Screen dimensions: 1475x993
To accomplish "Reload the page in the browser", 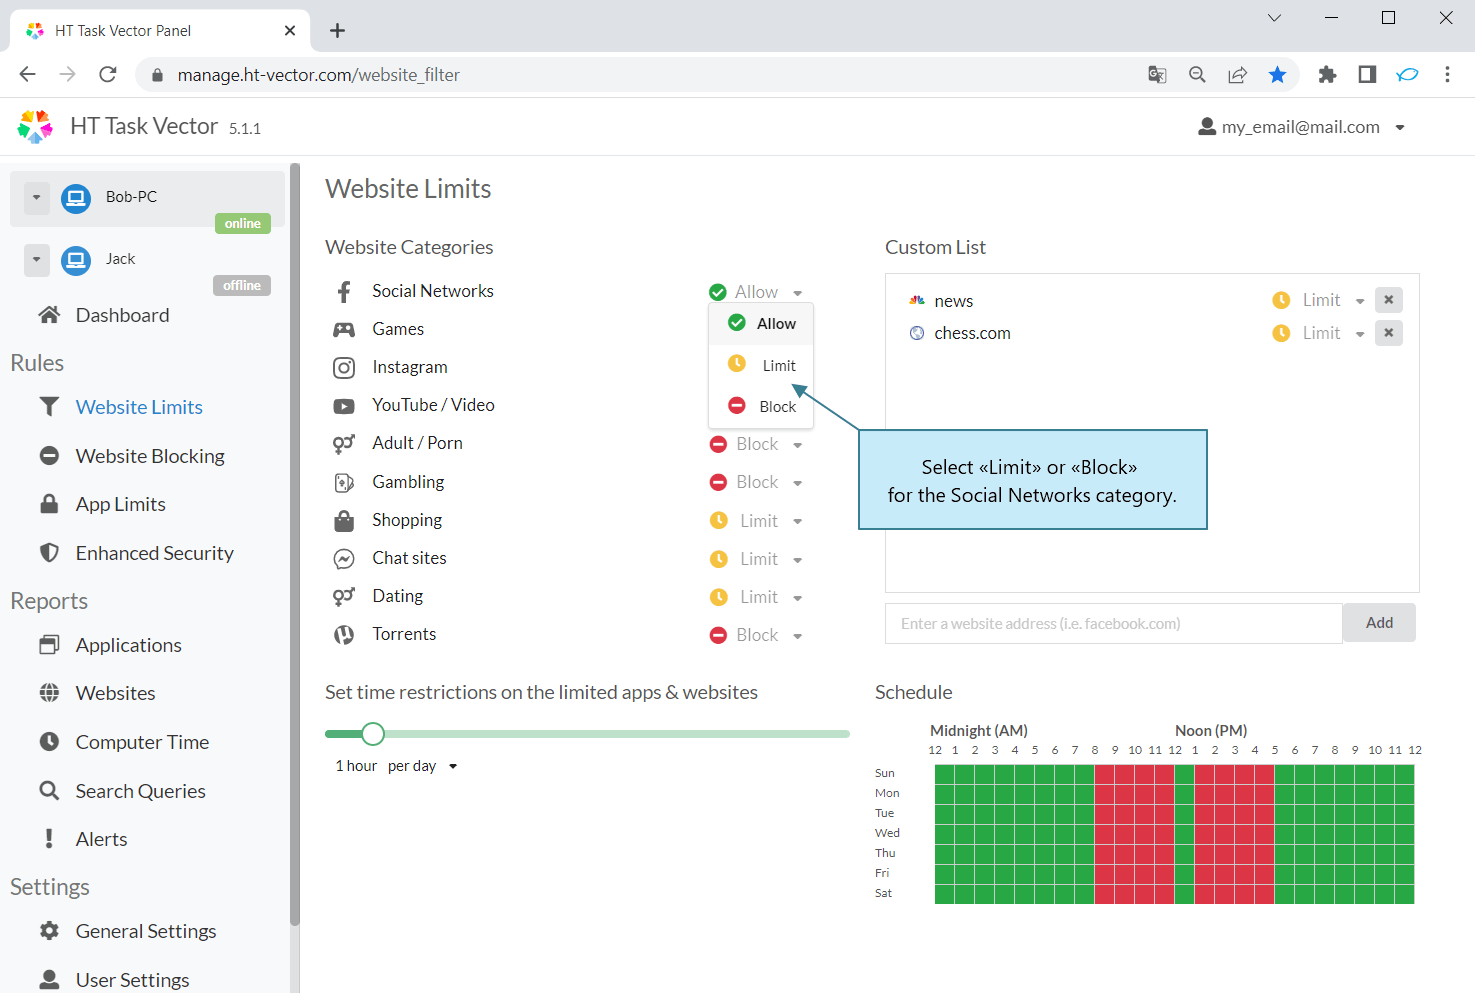I will pyautogui.click(x=108, y=74).
